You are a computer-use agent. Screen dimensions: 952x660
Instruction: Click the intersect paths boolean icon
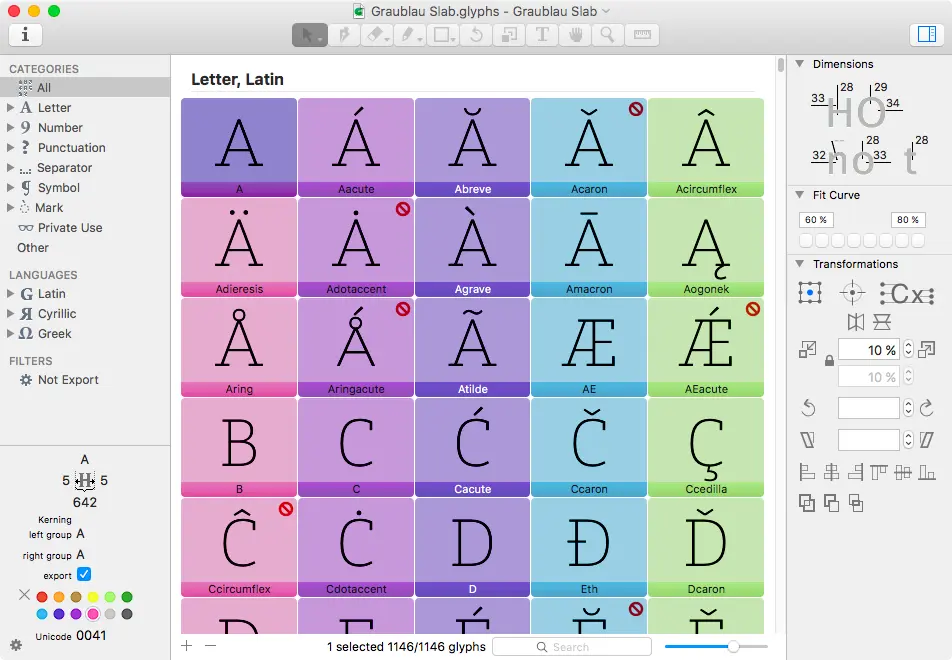(x=855, y=503)
